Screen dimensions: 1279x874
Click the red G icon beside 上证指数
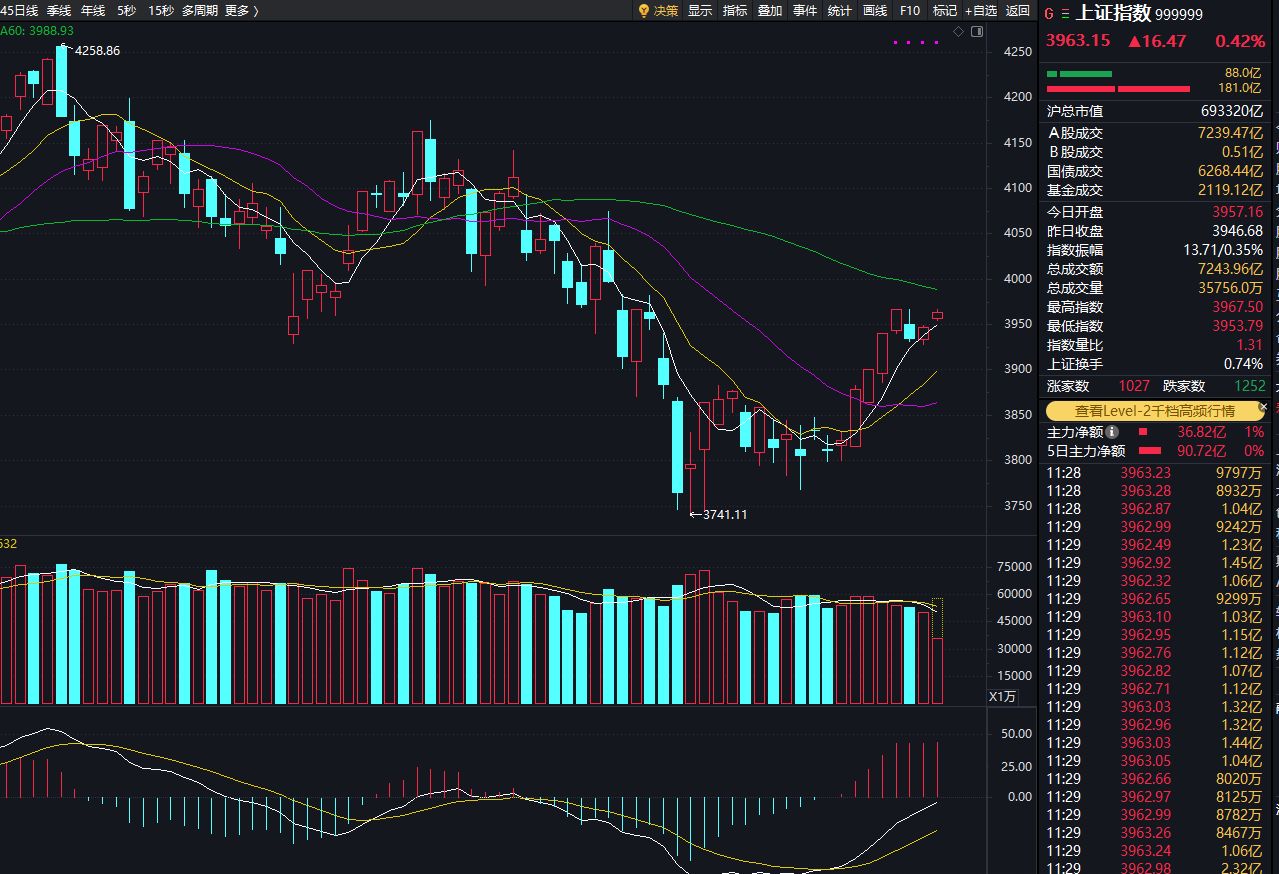(1049, 14)
